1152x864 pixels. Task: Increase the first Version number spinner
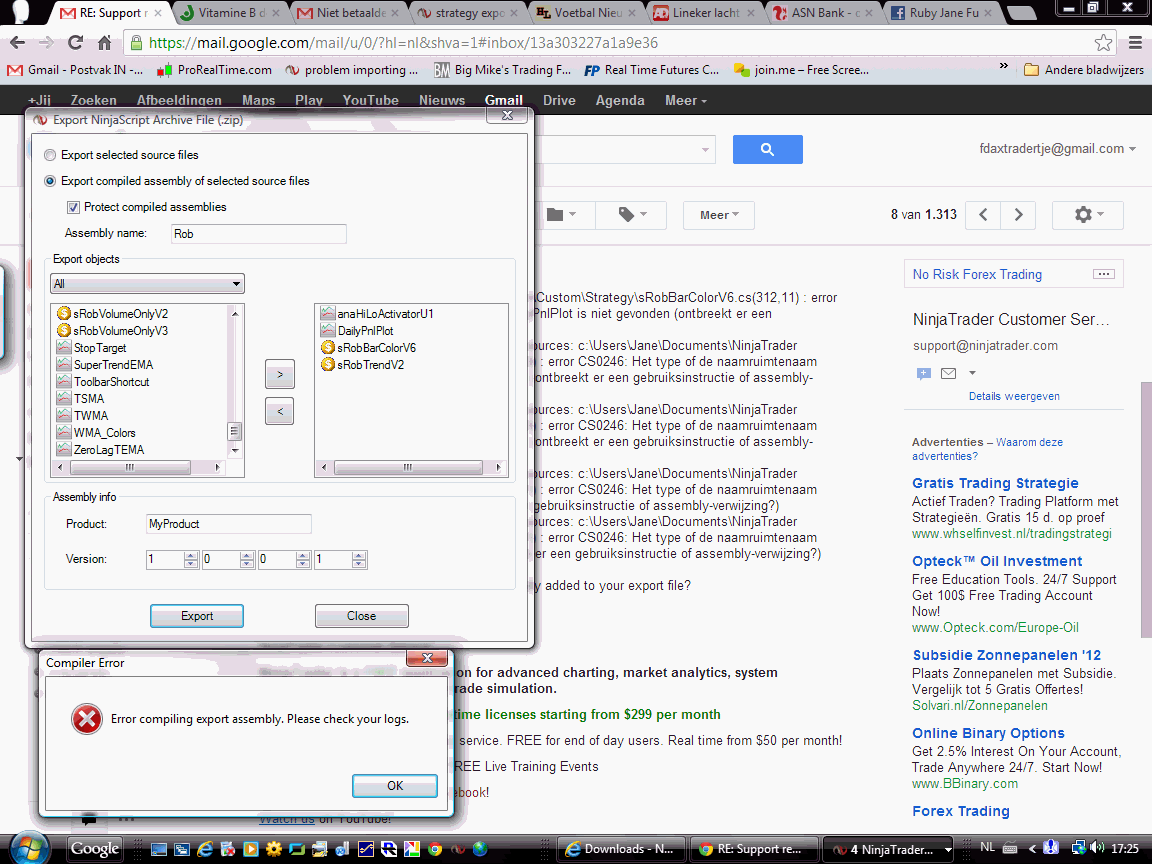pyautogui.click(x=191, y=555)
